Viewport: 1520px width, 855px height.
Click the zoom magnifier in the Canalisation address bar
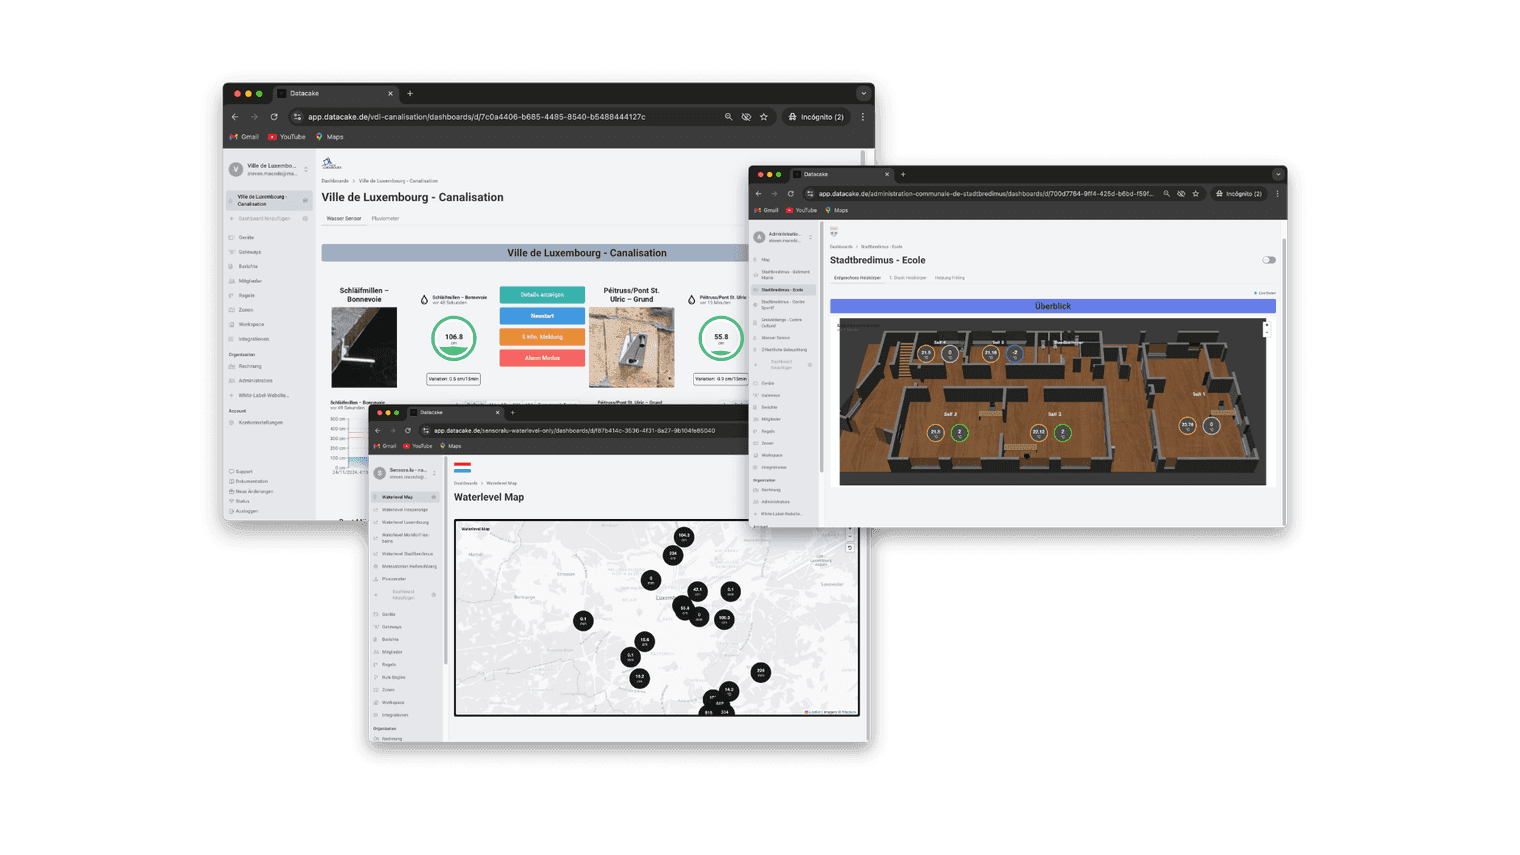coord(729,117)
